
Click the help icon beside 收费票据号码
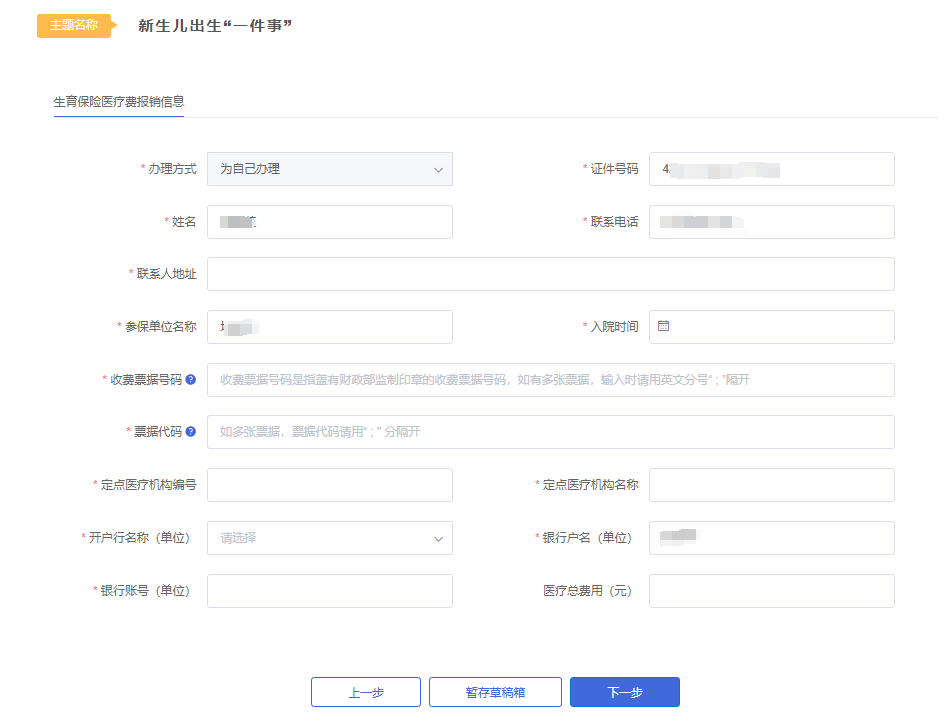(x=190, y=380)
